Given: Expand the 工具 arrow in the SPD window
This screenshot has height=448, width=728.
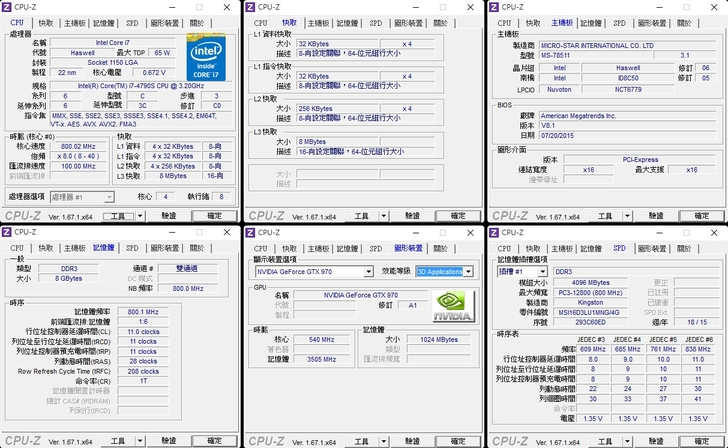Looking at the screenshot, I should (627, 441).
